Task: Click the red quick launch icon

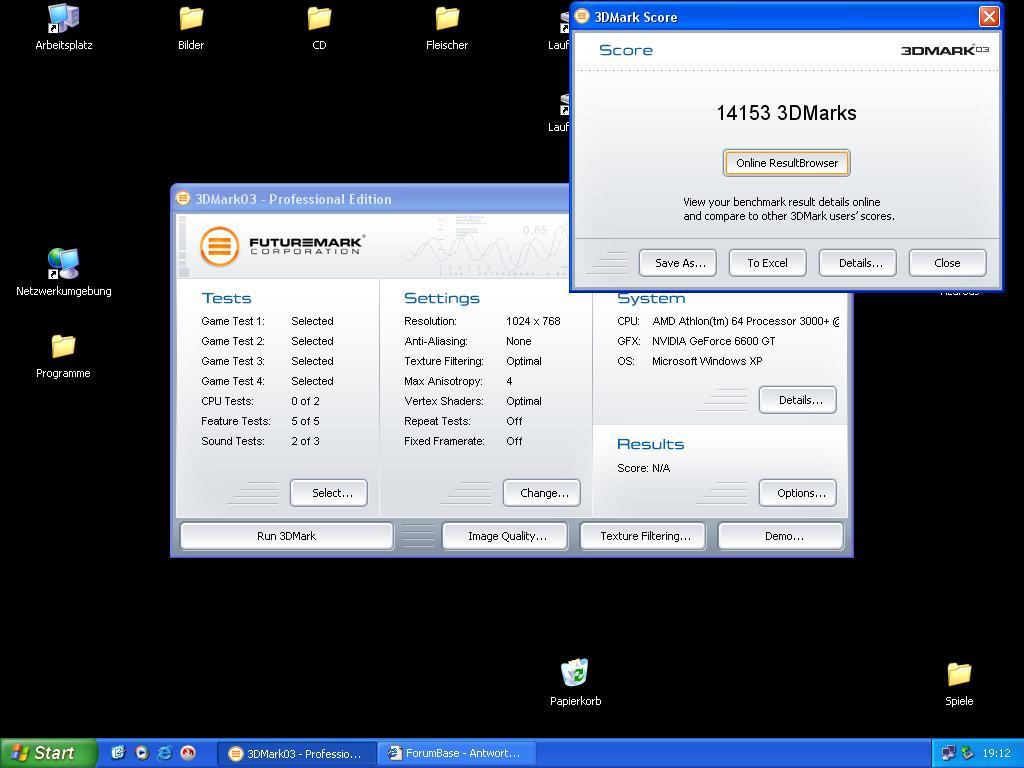Action: pos(188,753)
